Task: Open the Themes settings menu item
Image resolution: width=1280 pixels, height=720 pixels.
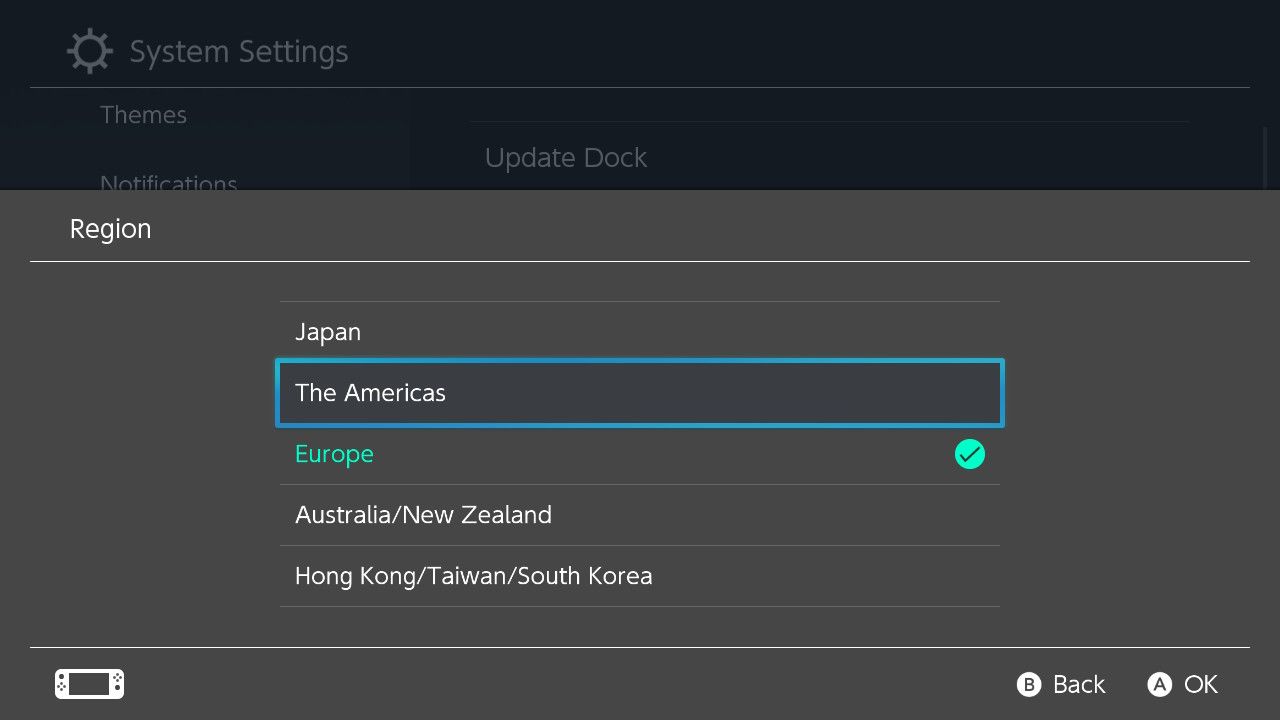Action: 143,115
